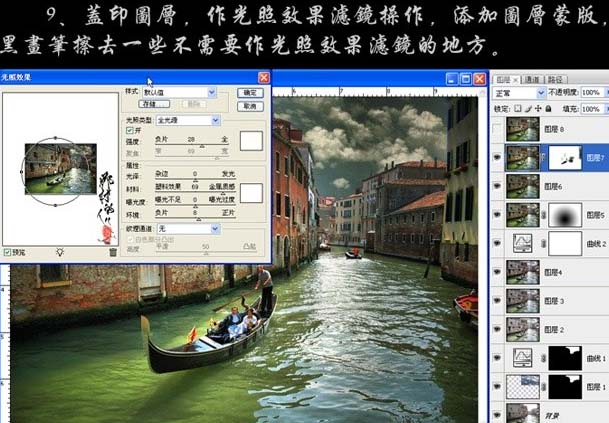Click the mask link icon on 图层 1
The height and width of the screenshot is (423, 609).
[x=544, y=386]
